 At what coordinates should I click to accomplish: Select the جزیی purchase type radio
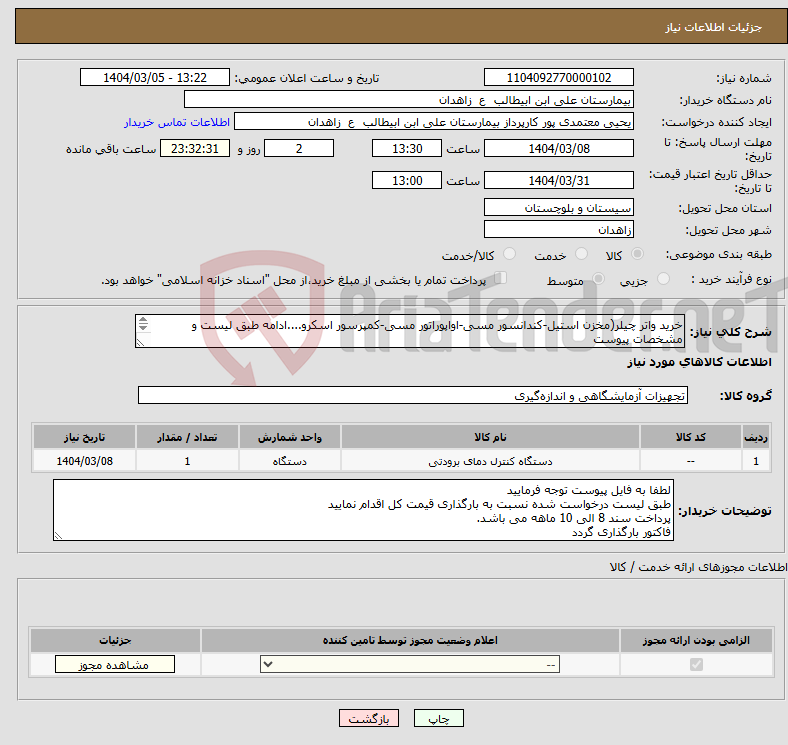coord(663,278)
